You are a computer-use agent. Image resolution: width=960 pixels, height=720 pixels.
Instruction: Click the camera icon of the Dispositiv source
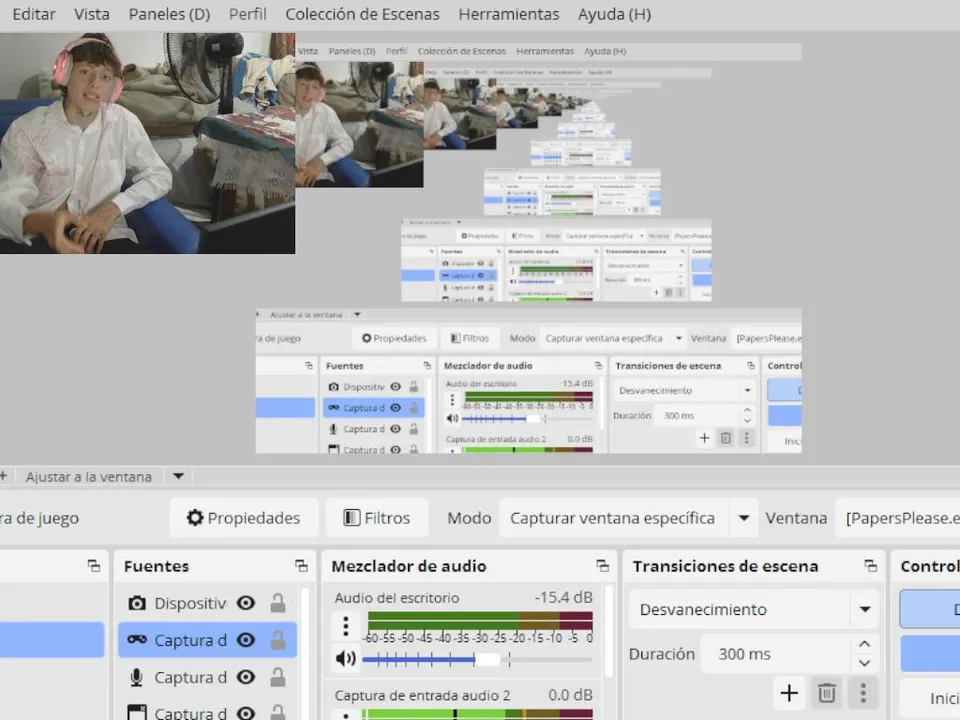coord(137,604)
